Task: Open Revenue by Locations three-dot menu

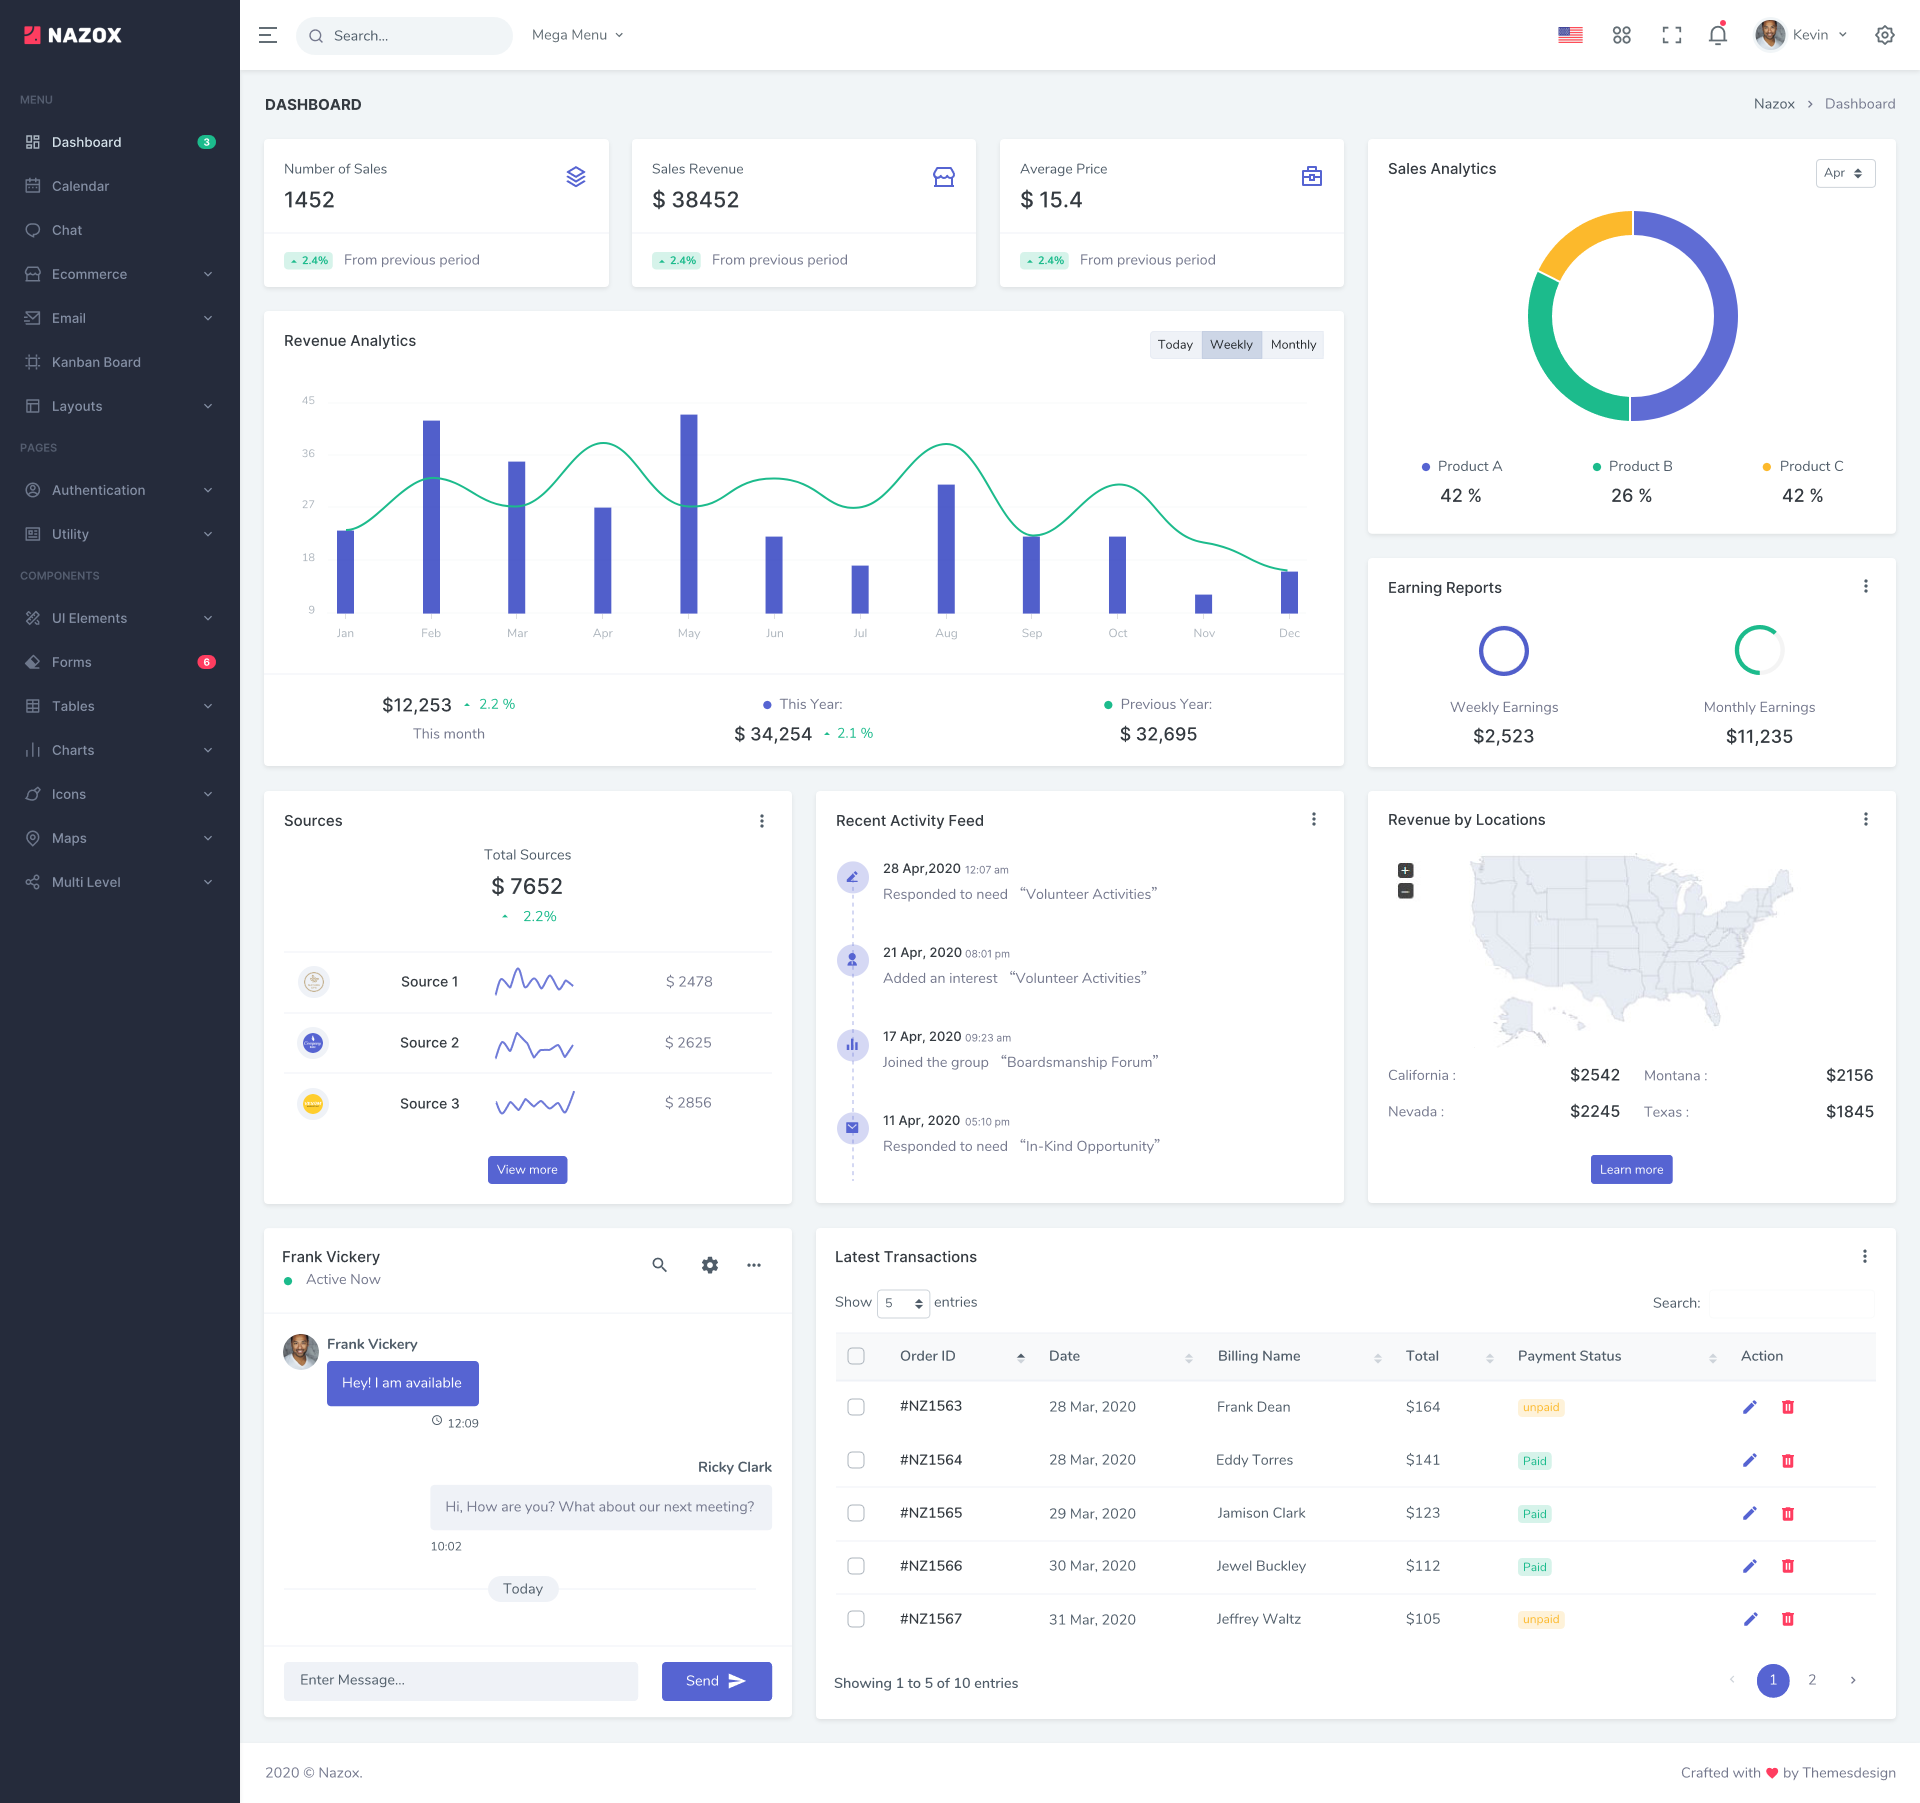Action: coord(1866,820)
